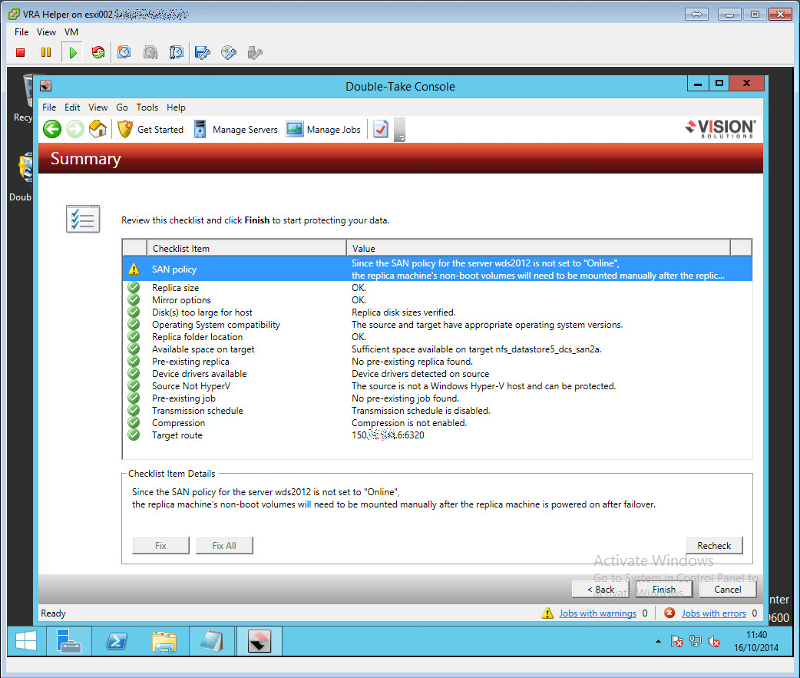Select the Target route checklist row

tap(437, 435)
